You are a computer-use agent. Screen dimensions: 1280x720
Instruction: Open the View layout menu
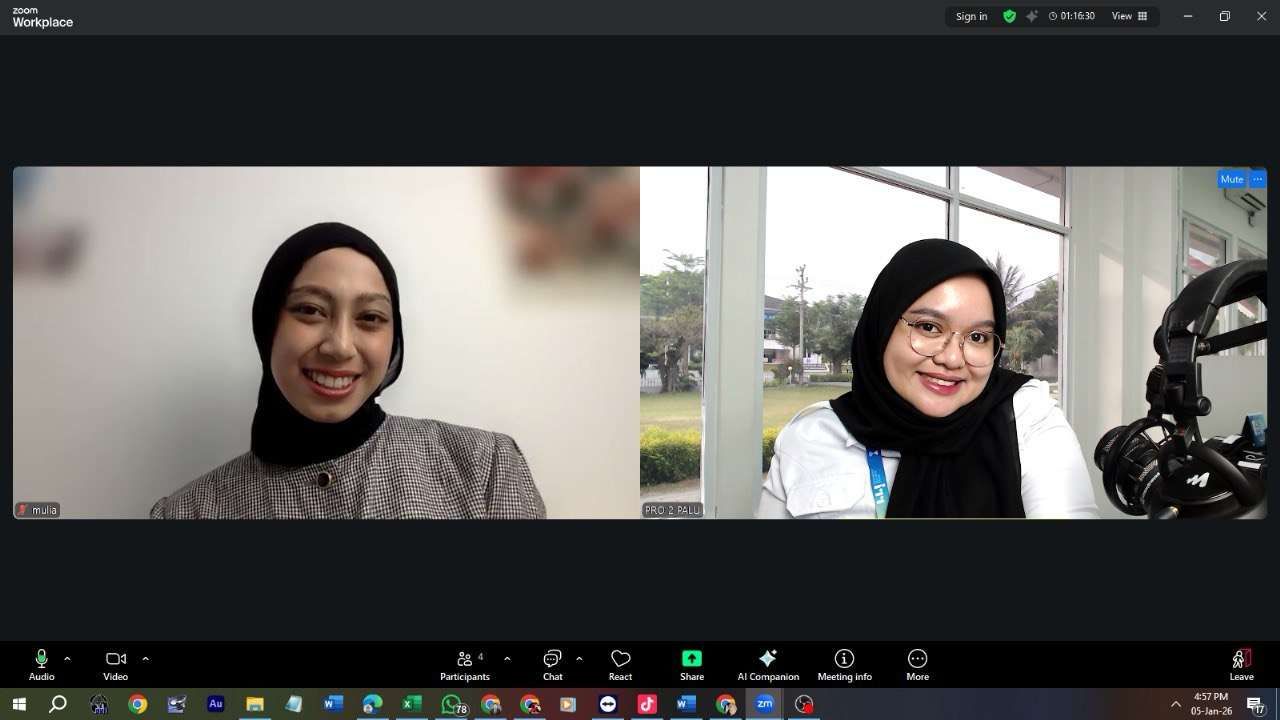tap(1129, 16)
